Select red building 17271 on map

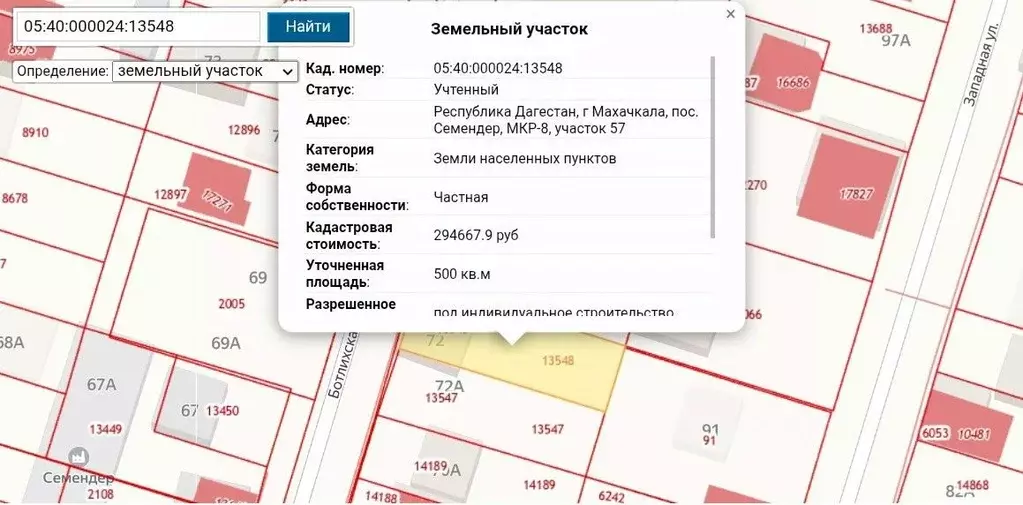click(x=216, y=189)
